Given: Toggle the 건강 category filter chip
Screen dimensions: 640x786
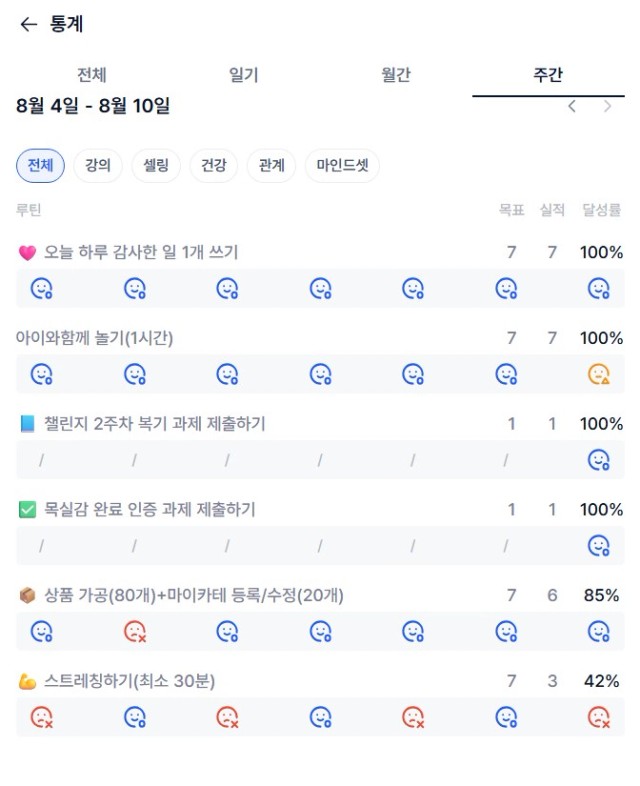Looking at the screenshot, I should click(214, 165).
